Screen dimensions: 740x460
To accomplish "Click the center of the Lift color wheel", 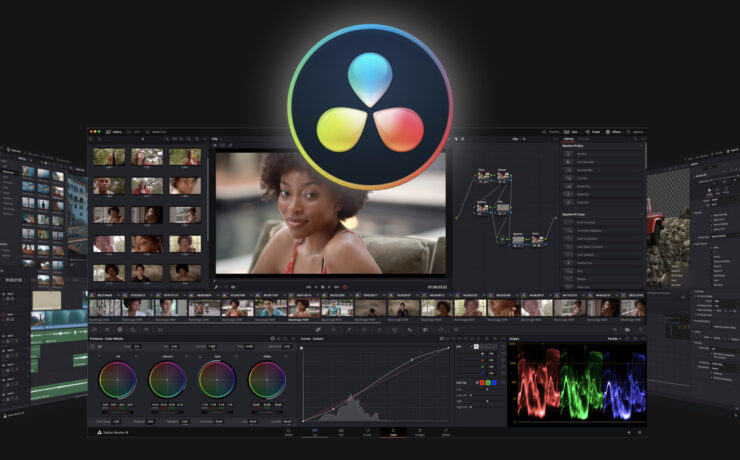I will tap(117, 380).
